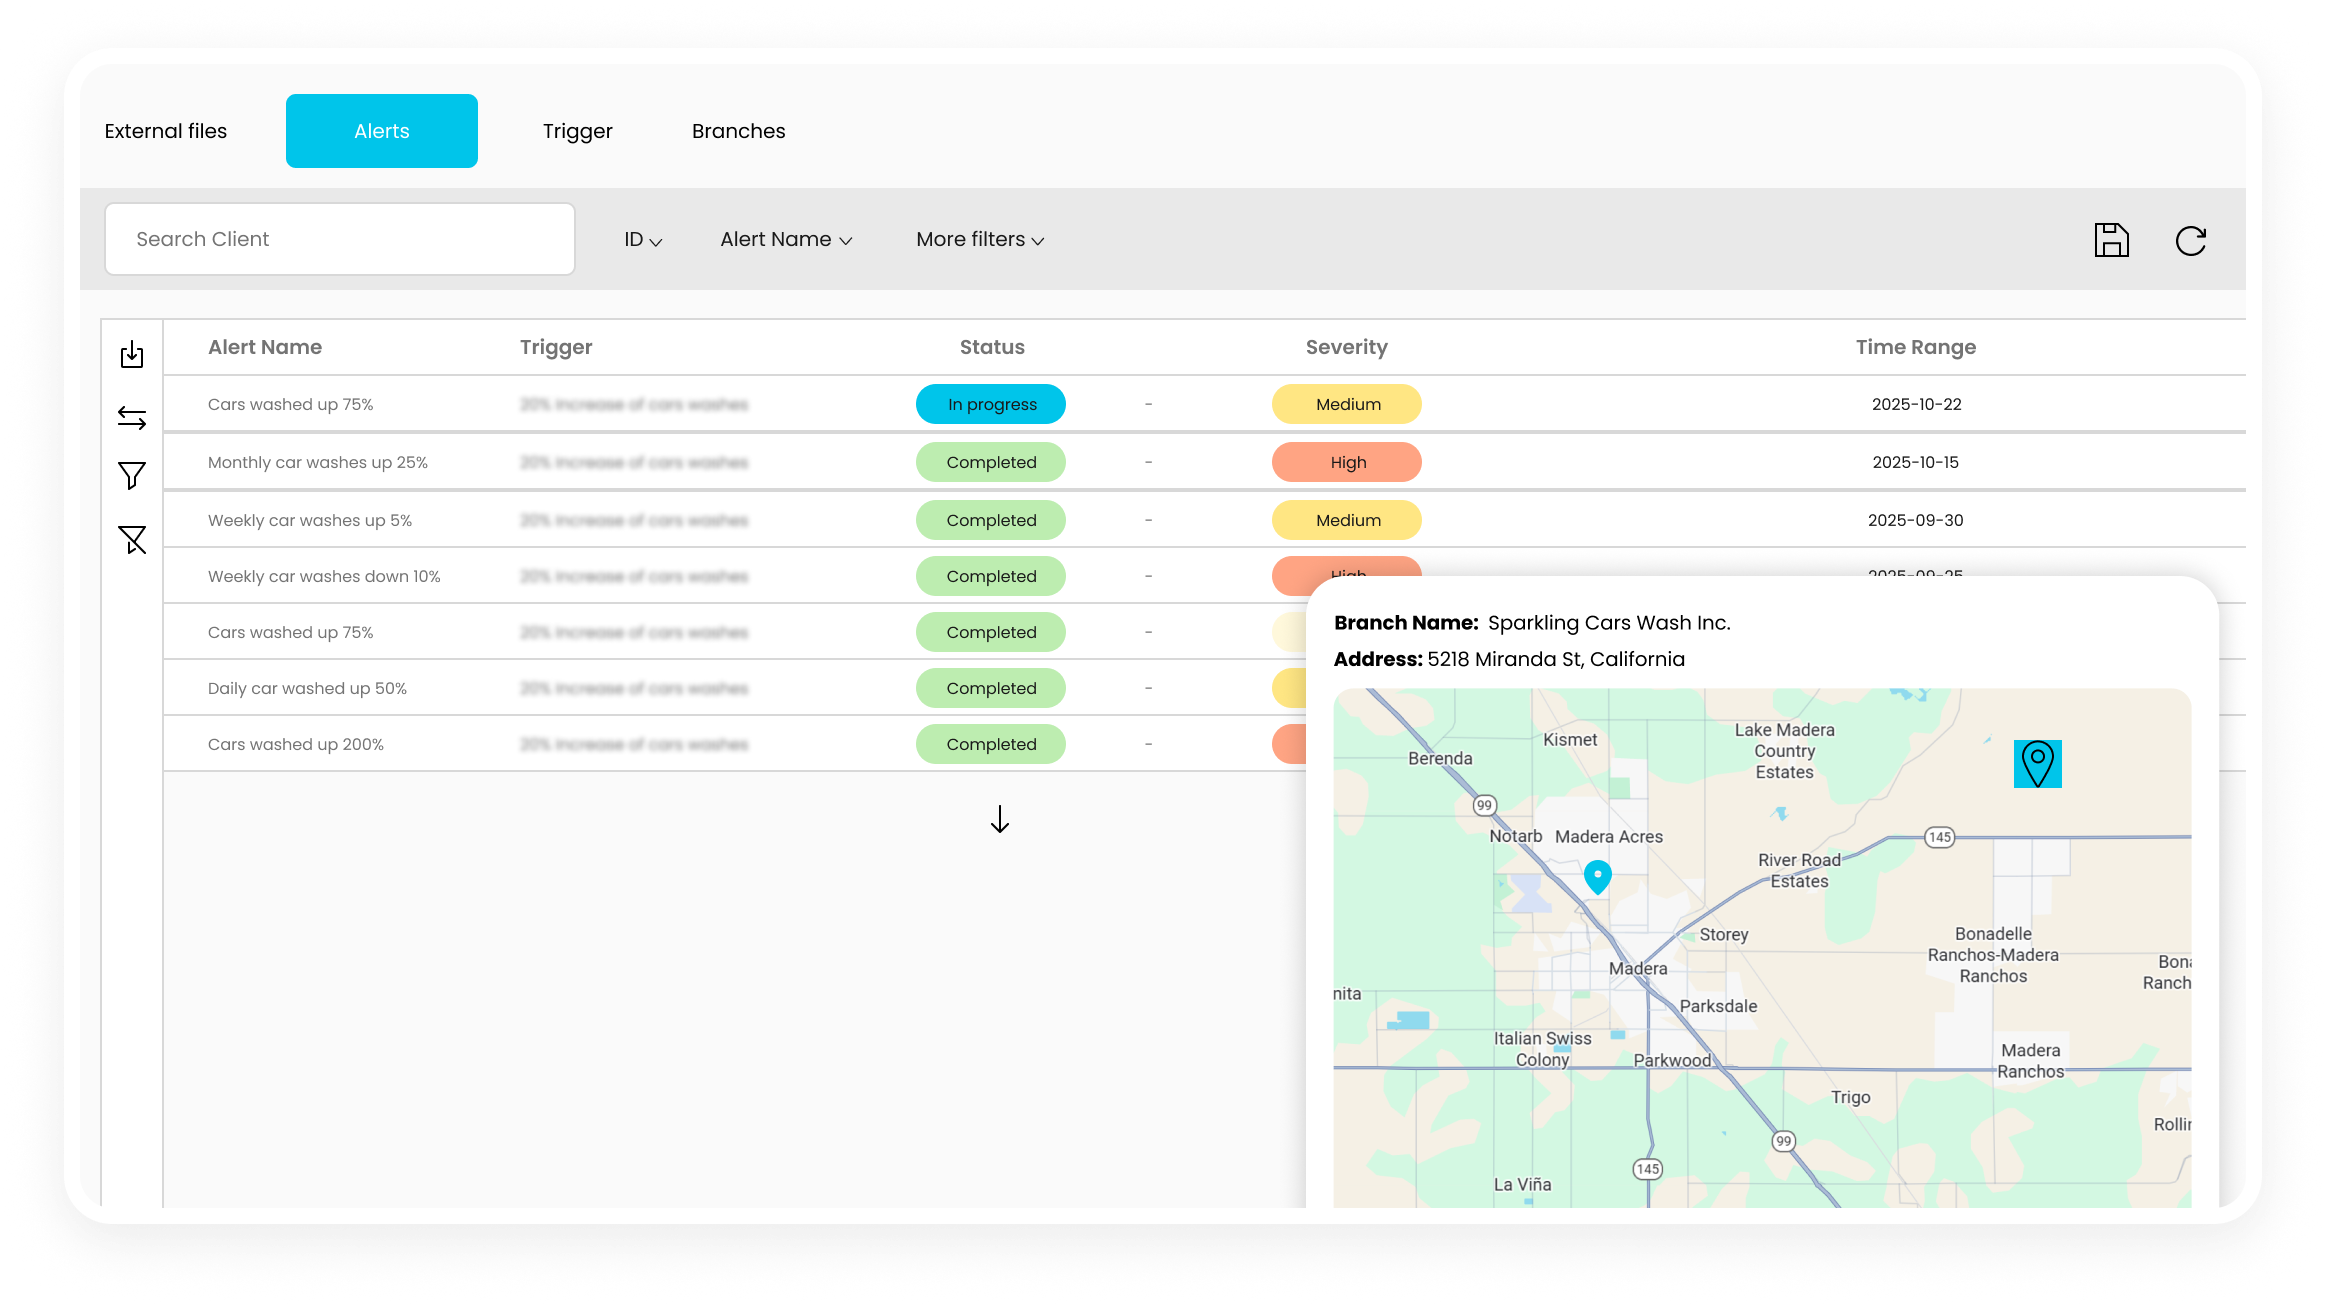Switch to the External files tab
This screenshot has width=2326, height=1304.
pos(166,131)
